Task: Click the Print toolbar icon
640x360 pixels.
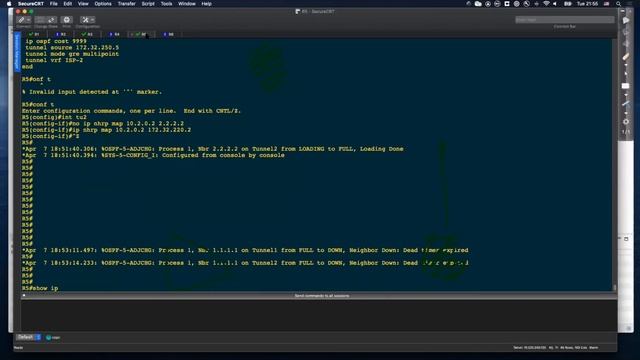Action: pos(67,20)
